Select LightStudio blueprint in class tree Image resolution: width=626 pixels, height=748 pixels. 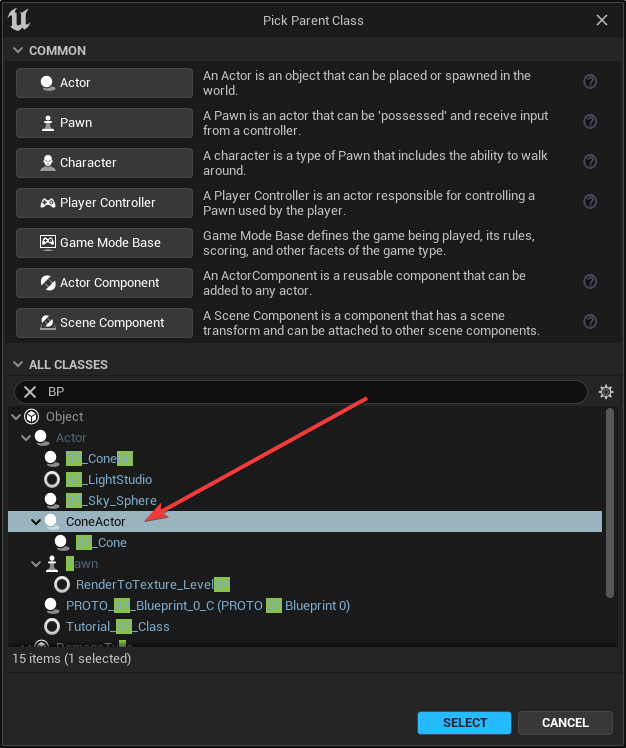(109, 480)
